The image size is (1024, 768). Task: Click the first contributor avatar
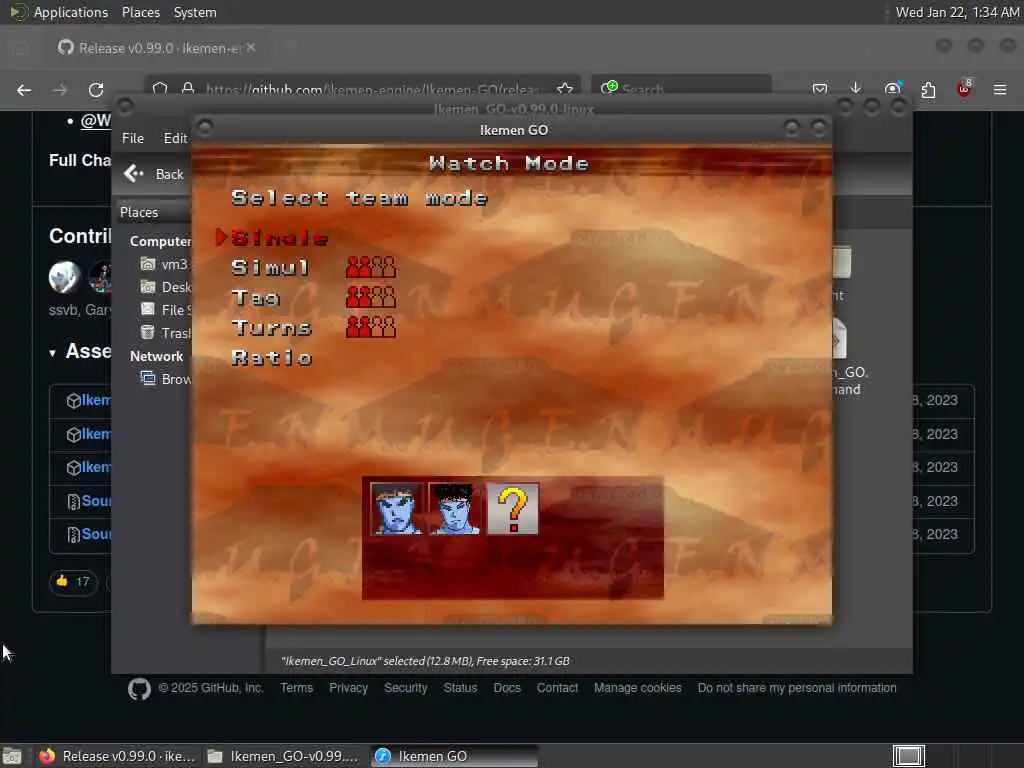point(64,277)
